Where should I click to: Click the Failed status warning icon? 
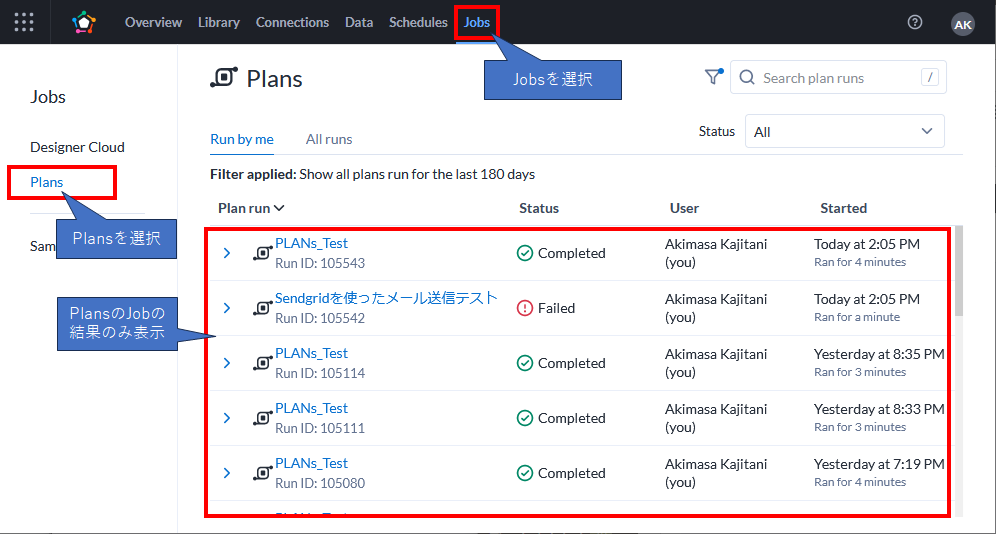525,308
